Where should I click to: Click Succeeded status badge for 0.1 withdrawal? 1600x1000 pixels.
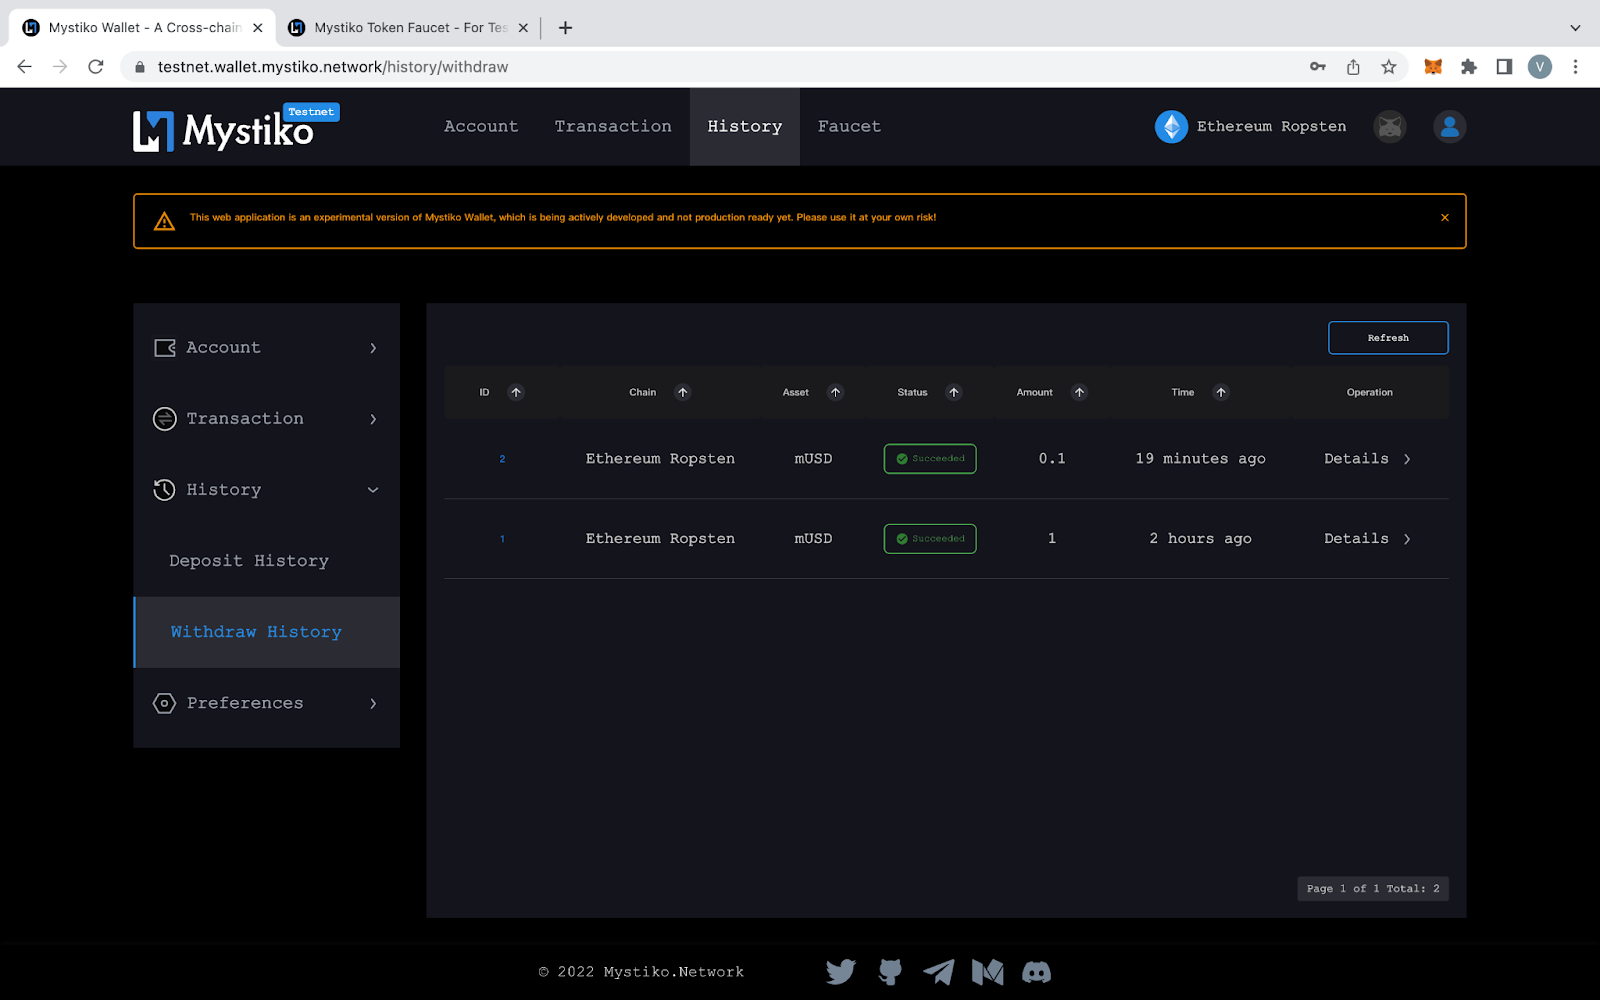coord(930,459)
